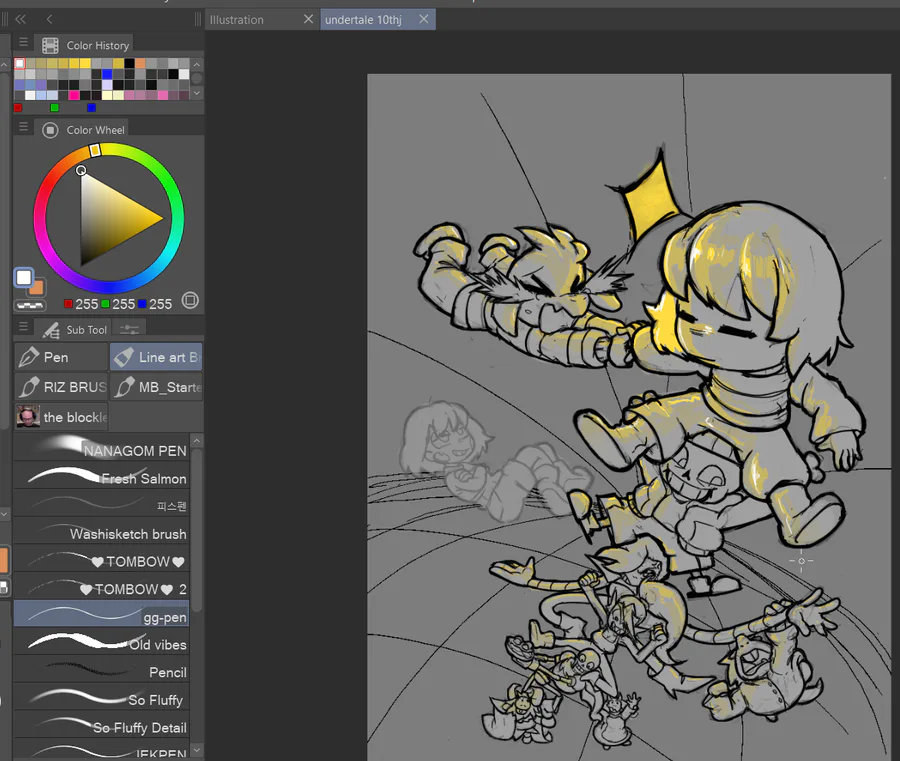Collapse the palette dock with the double-chevron
The height and width of the screenshot is (761, 900).
click(21, 20)
